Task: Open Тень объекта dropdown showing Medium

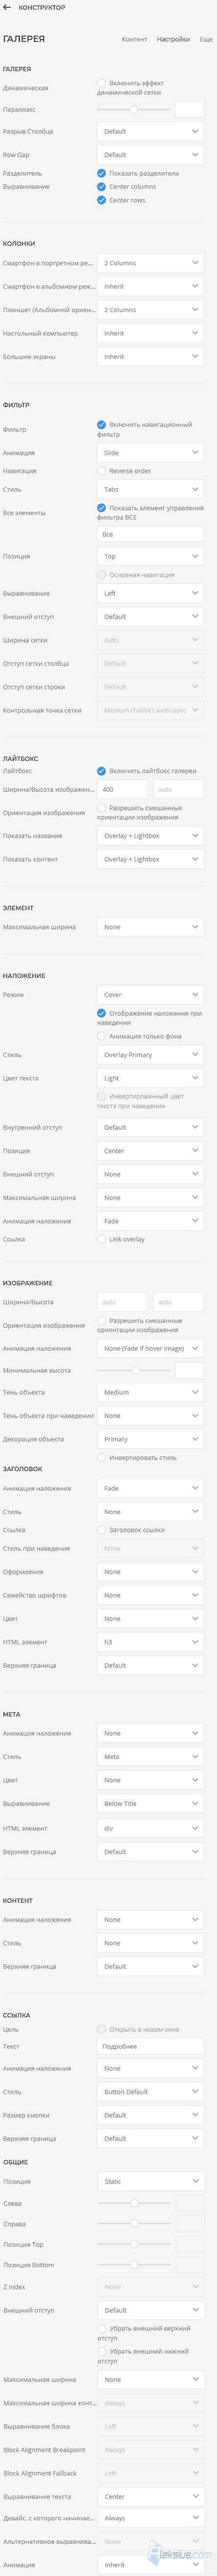Action: click(x=150, y=1392)
